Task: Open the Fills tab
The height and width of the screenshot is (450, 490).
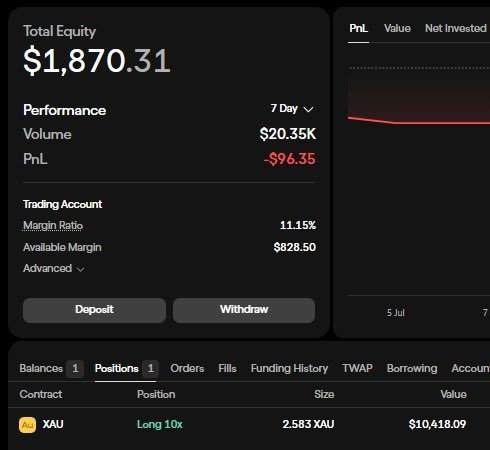Action: point(227,368)
